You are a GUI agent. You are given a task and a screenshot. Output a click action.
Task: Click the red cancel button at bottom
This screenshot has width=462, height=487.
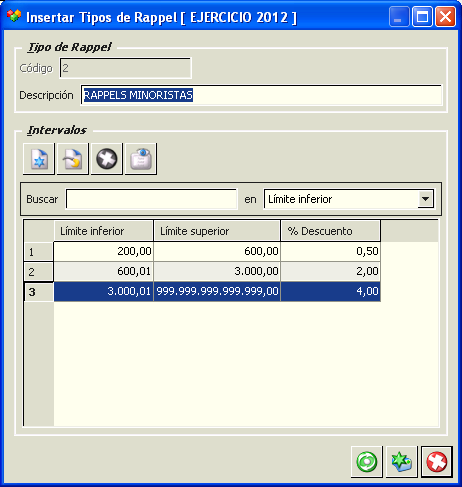(x=437, y=462)
